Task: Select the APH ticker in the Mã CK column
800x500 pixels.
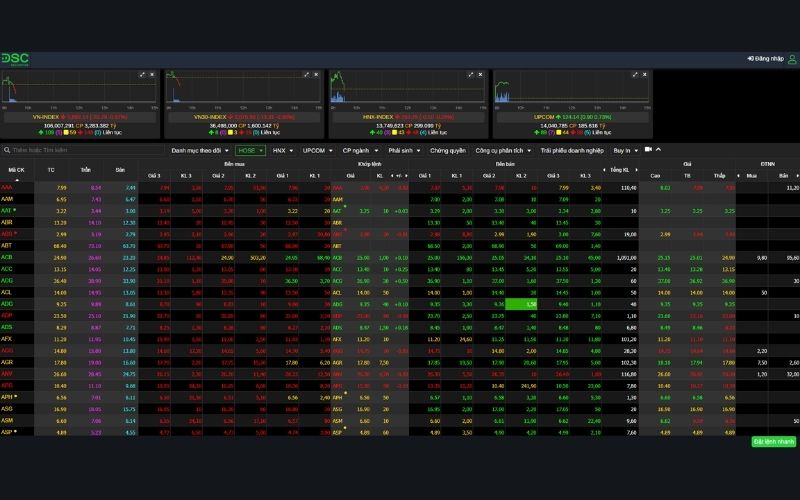Action: tap(7, 397)
